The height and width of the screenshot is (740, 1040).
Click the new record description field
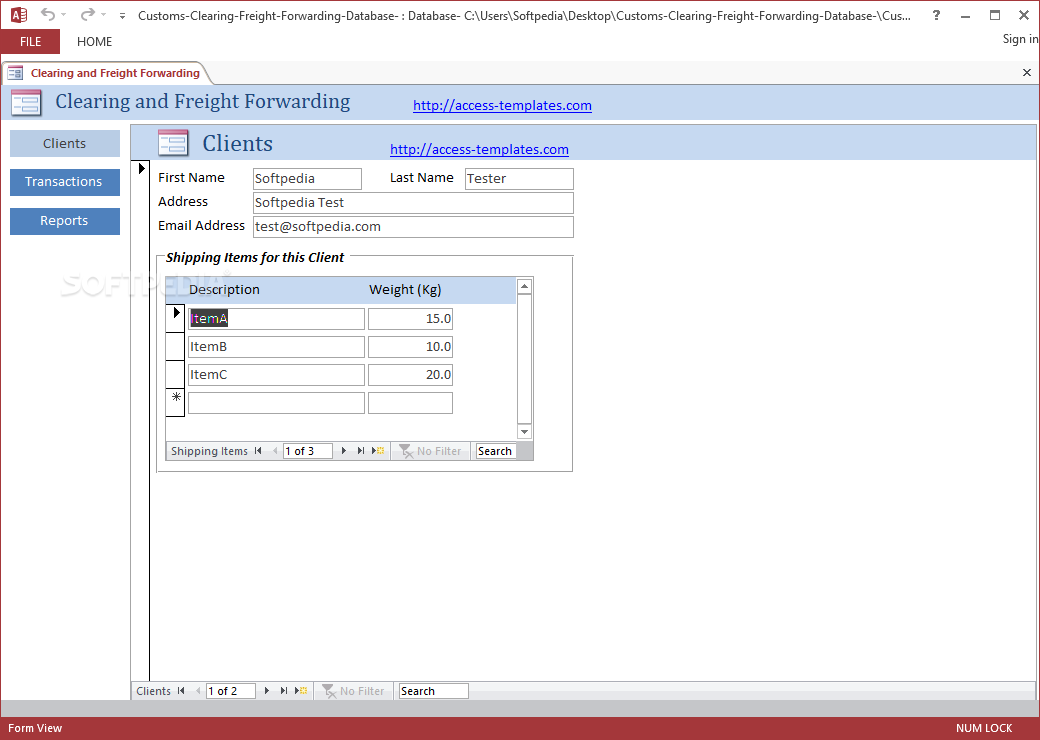[x=277, y=402]
